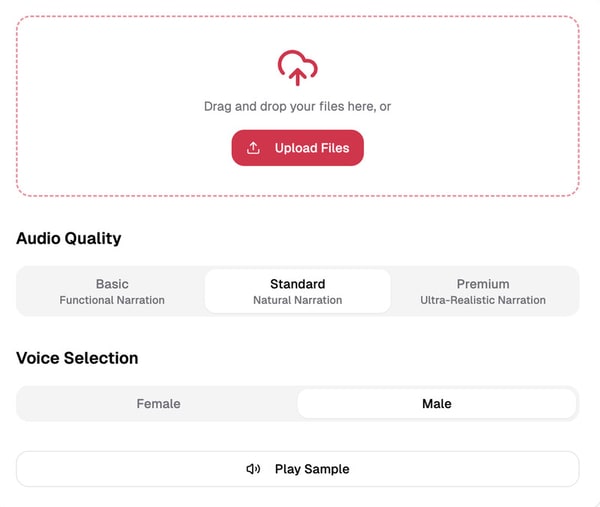Click the 'Ultra-Realistic Narration' subtitle
Image resolution: width=600 pixels, height=507 pixels.
point(483,300)
